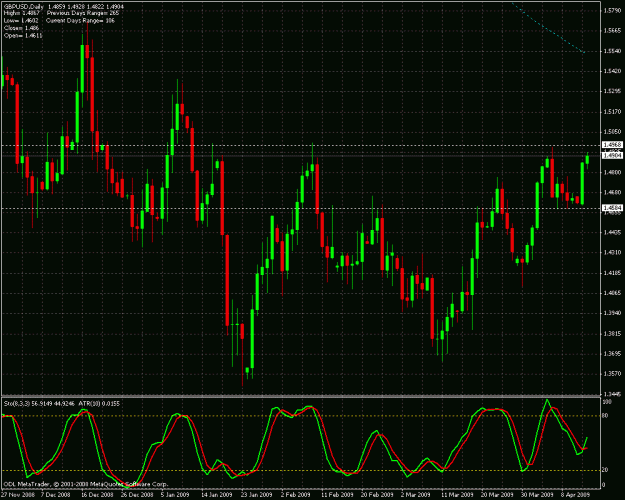Click the stochastic 20 level label
This screenshot has width=625, height=500.
(x=605, y=470)
